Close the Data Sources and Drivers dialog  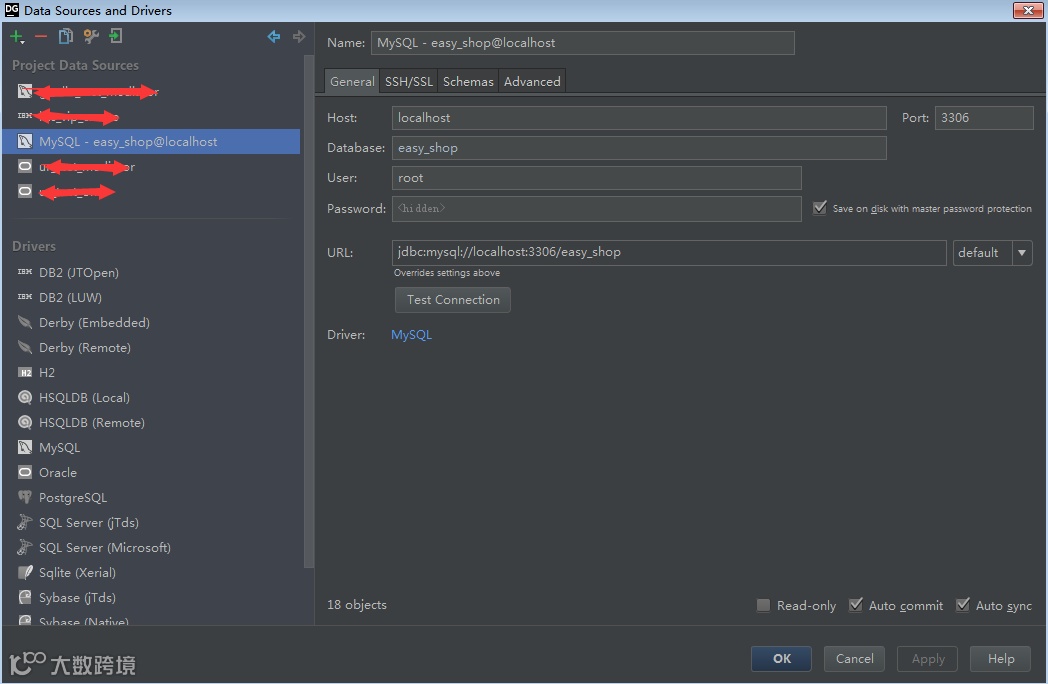(1028, 10)
